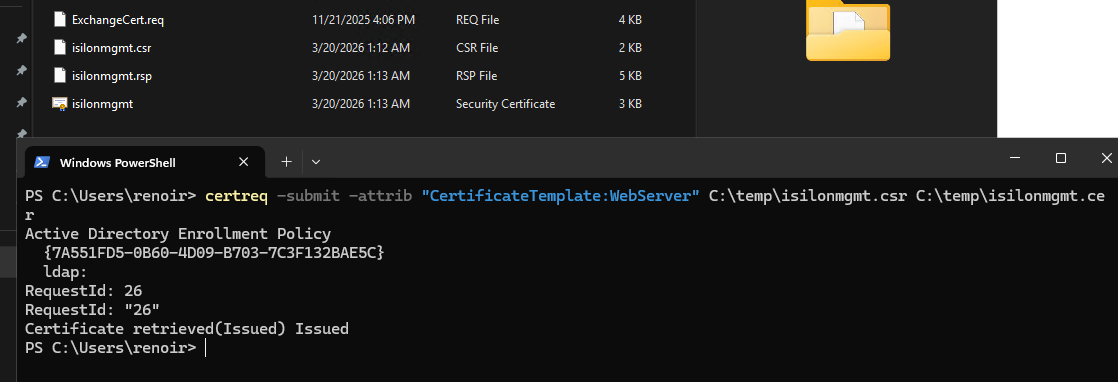Click the "CertificateTemplate:WebServer" string in terminal
This screenshot has height=382, width=1118.
click(x=561, y=197)
